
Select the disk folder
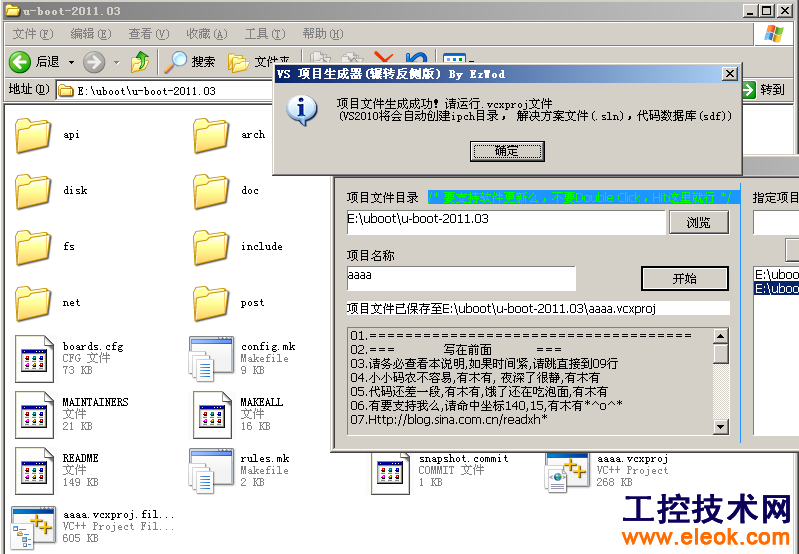coord(33,192)
